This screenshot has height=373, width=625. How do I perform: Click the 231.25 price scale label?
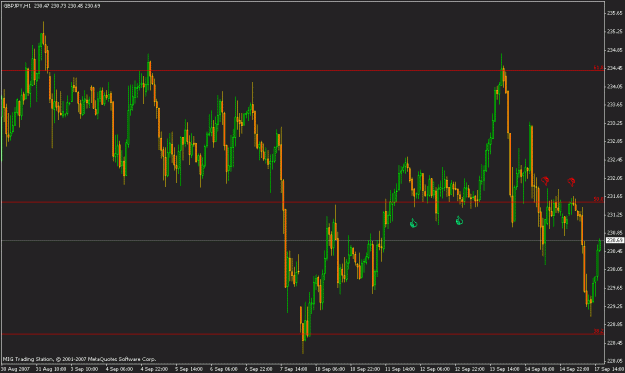[615, 214]
